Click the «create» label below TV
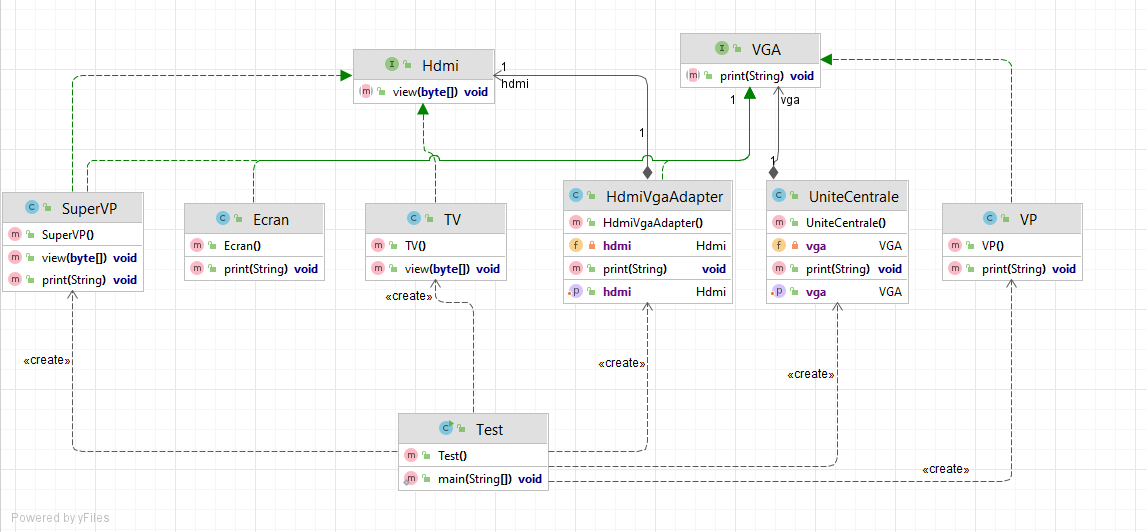This screenshot has width=1147, height=532. click(x=409, y=296)
